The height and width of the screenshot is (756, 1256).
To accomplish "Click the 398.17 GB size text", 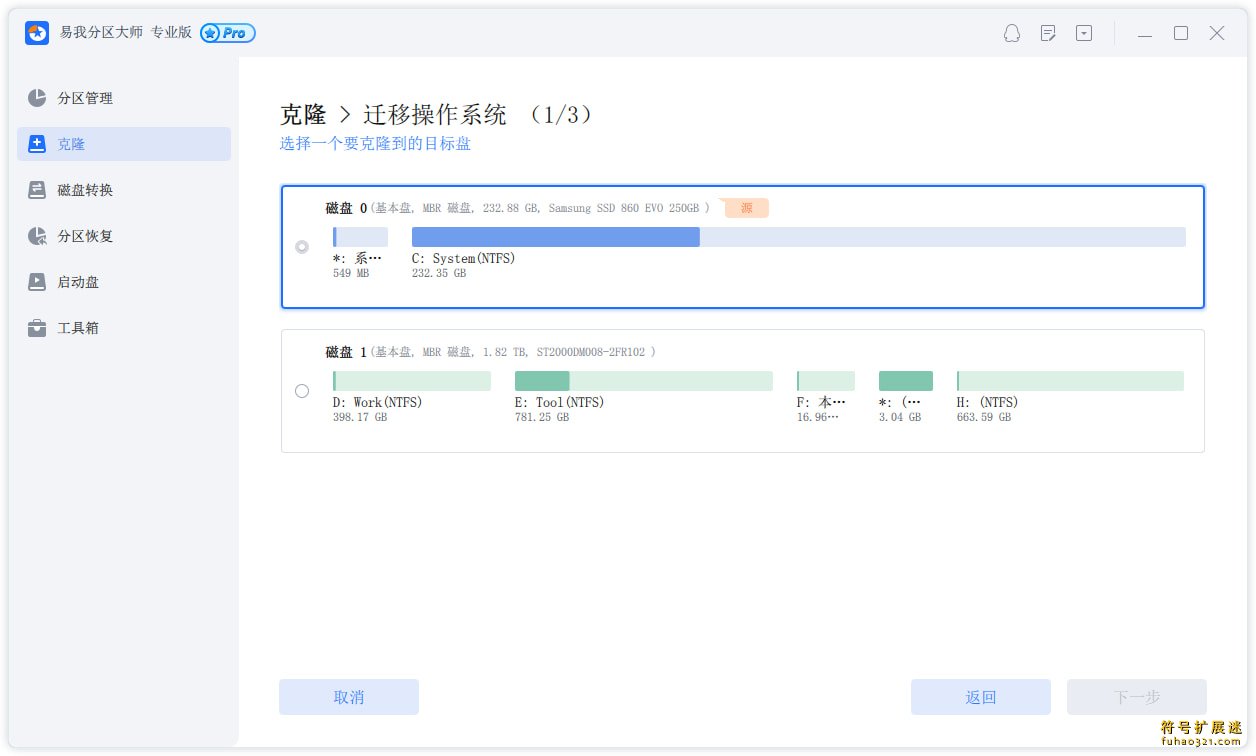I will (x=360, y=418).
